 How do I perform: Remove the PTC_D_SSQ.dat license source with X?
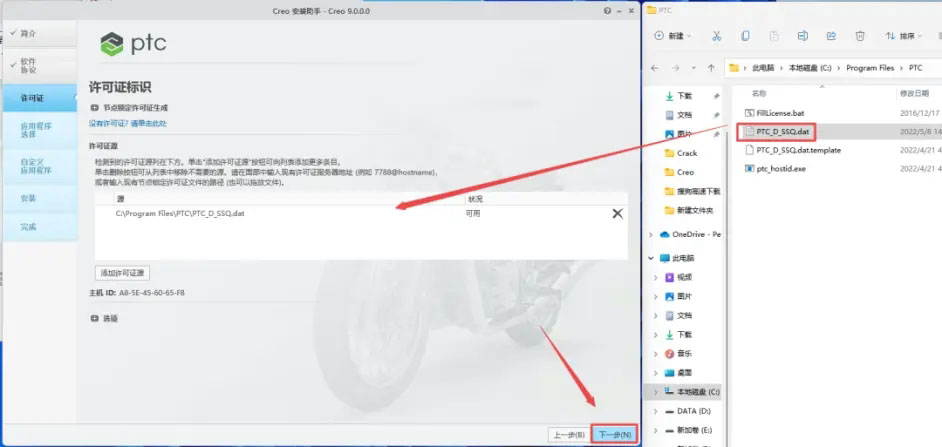(617, 213)
